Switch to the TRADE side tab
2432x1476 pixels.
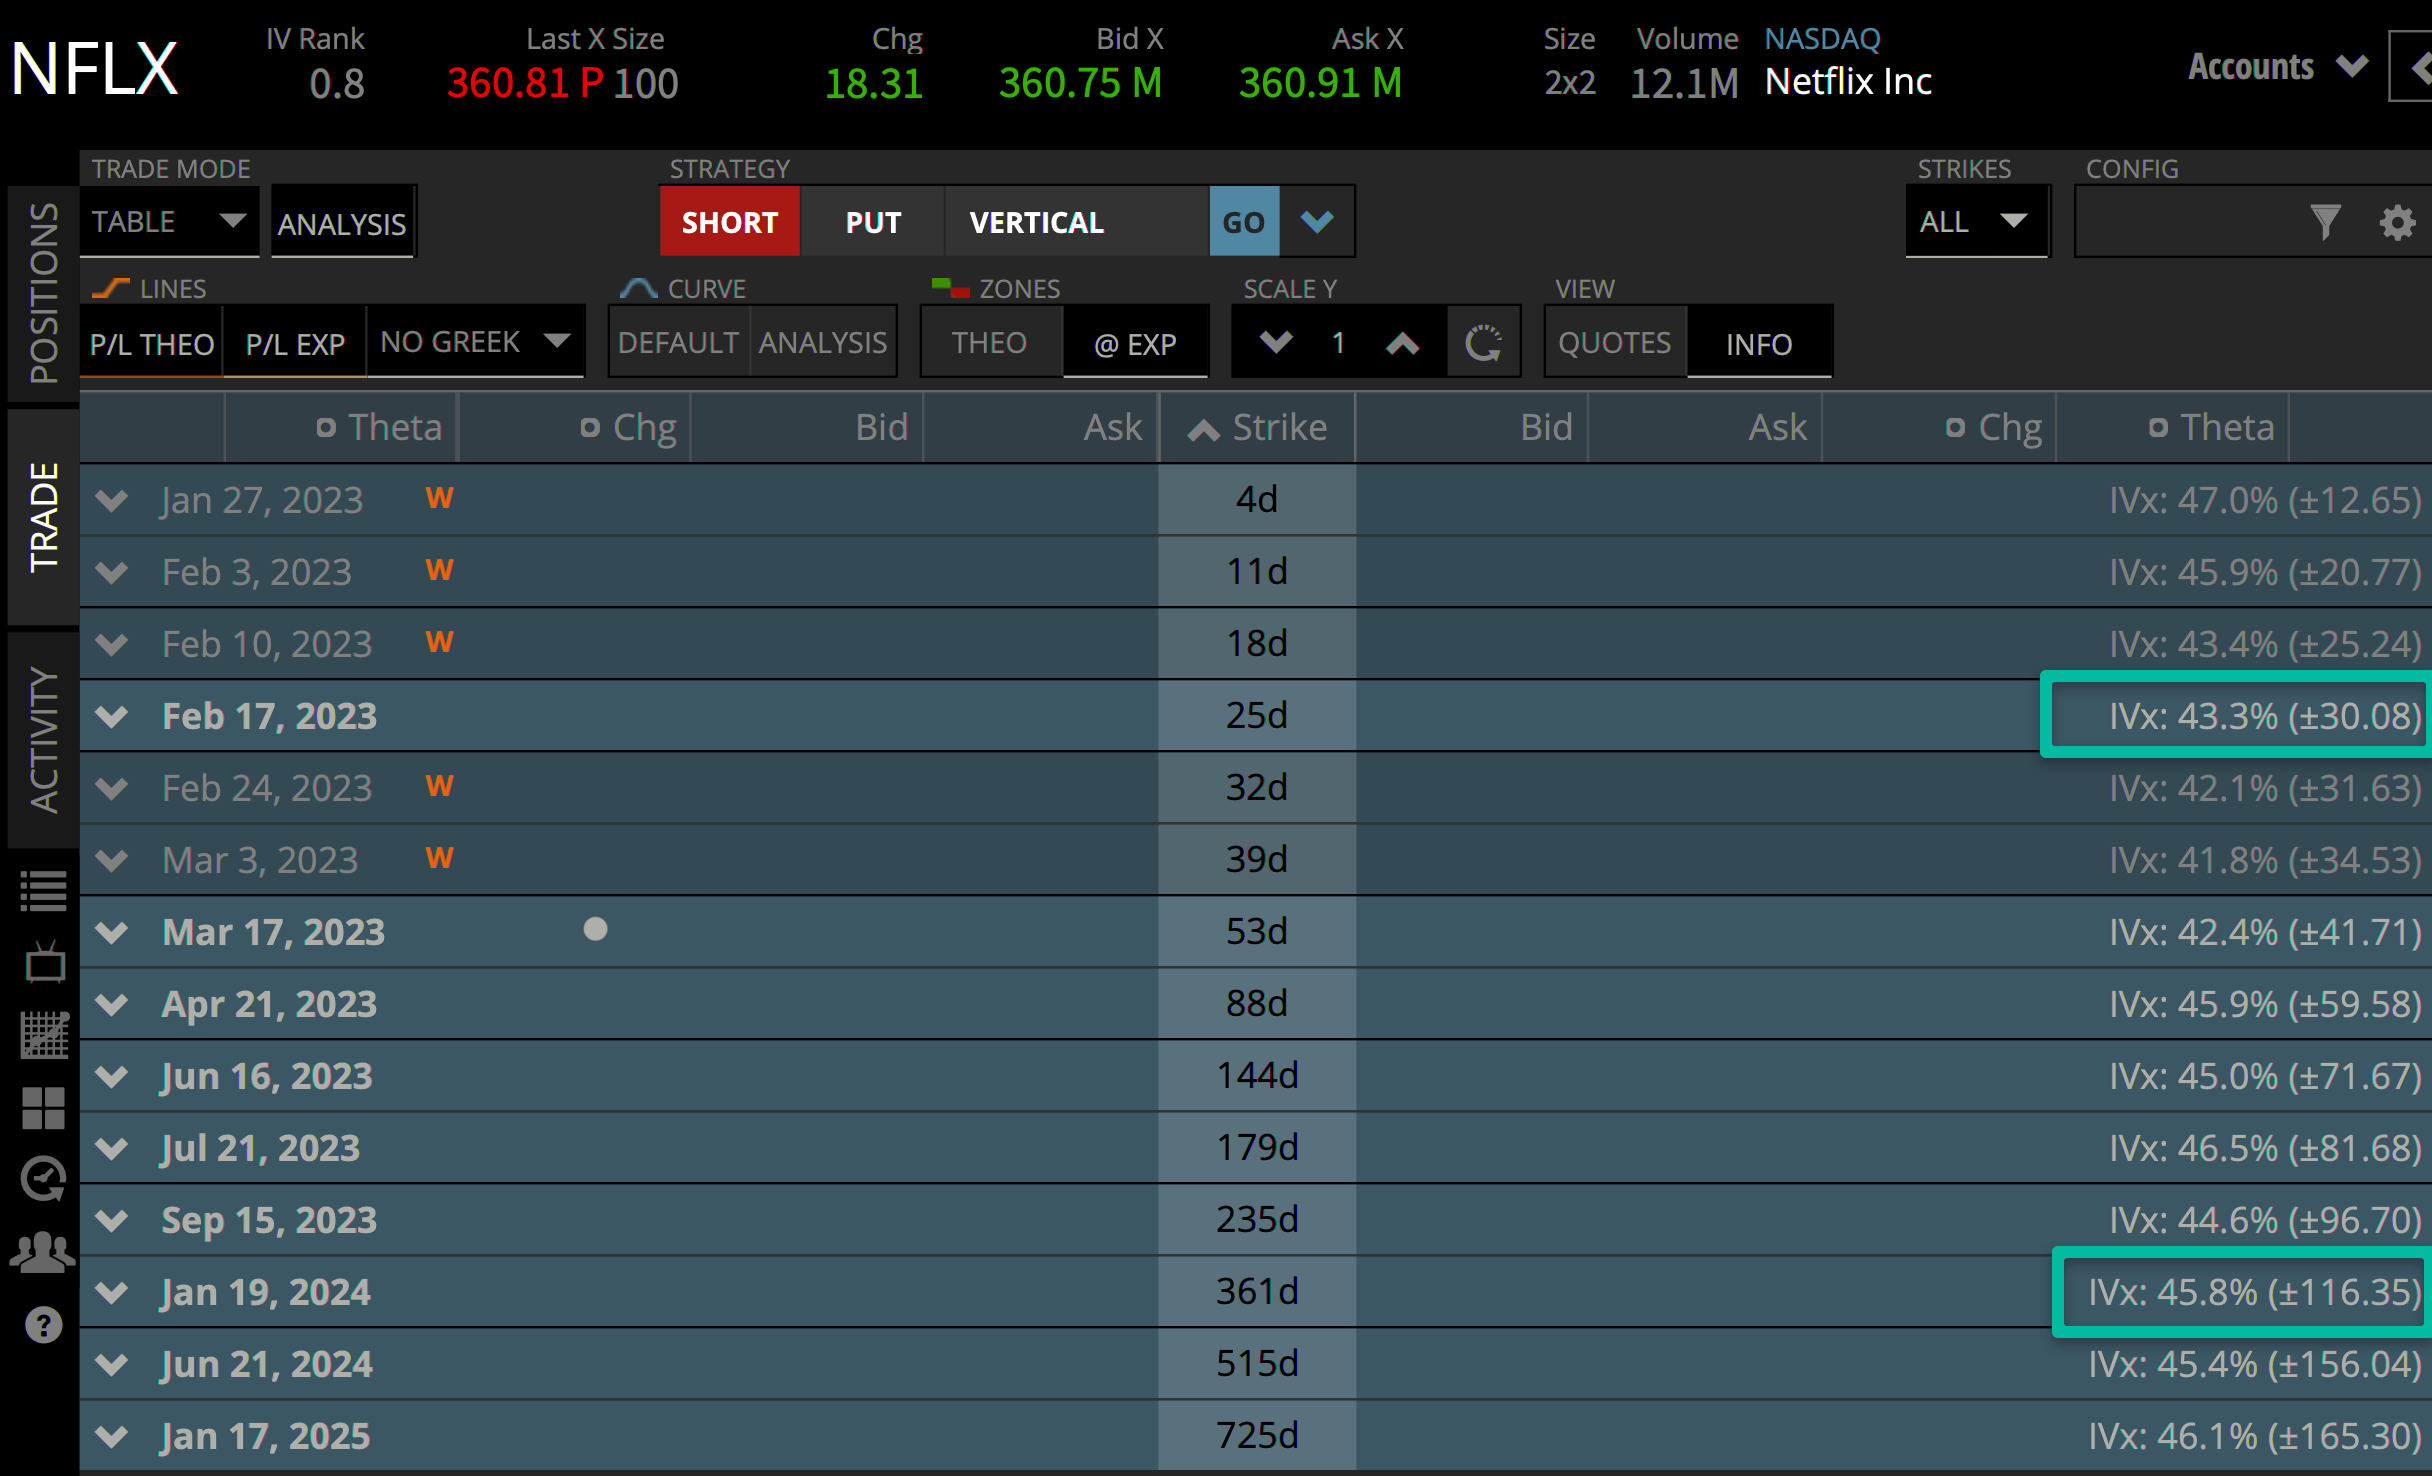pyautogui.click(x=43, y=517)
